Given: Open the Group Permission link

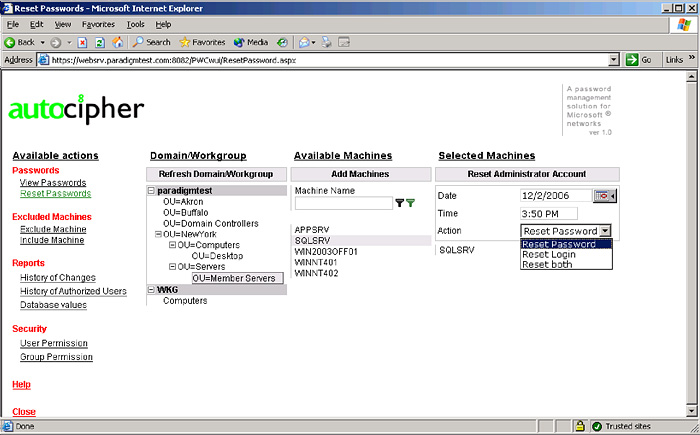Looking at the screenshot, I should click(57, 357).
